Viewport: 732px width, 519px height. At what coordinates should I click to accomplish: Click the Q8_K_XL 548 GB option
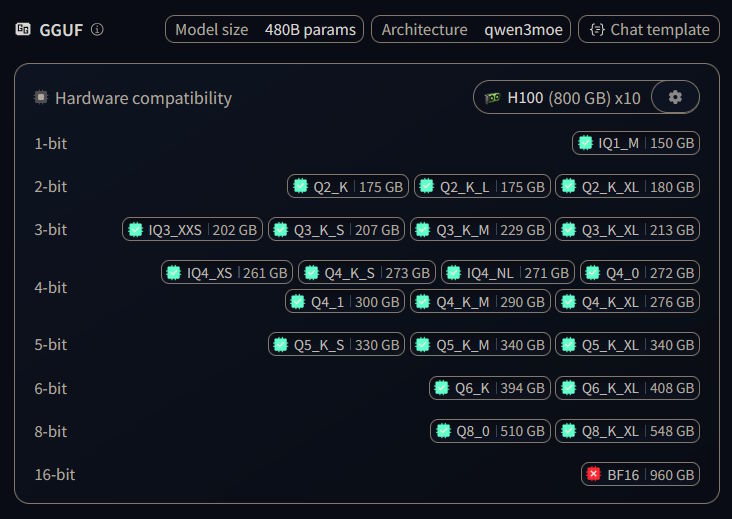[x=627, y=431]
